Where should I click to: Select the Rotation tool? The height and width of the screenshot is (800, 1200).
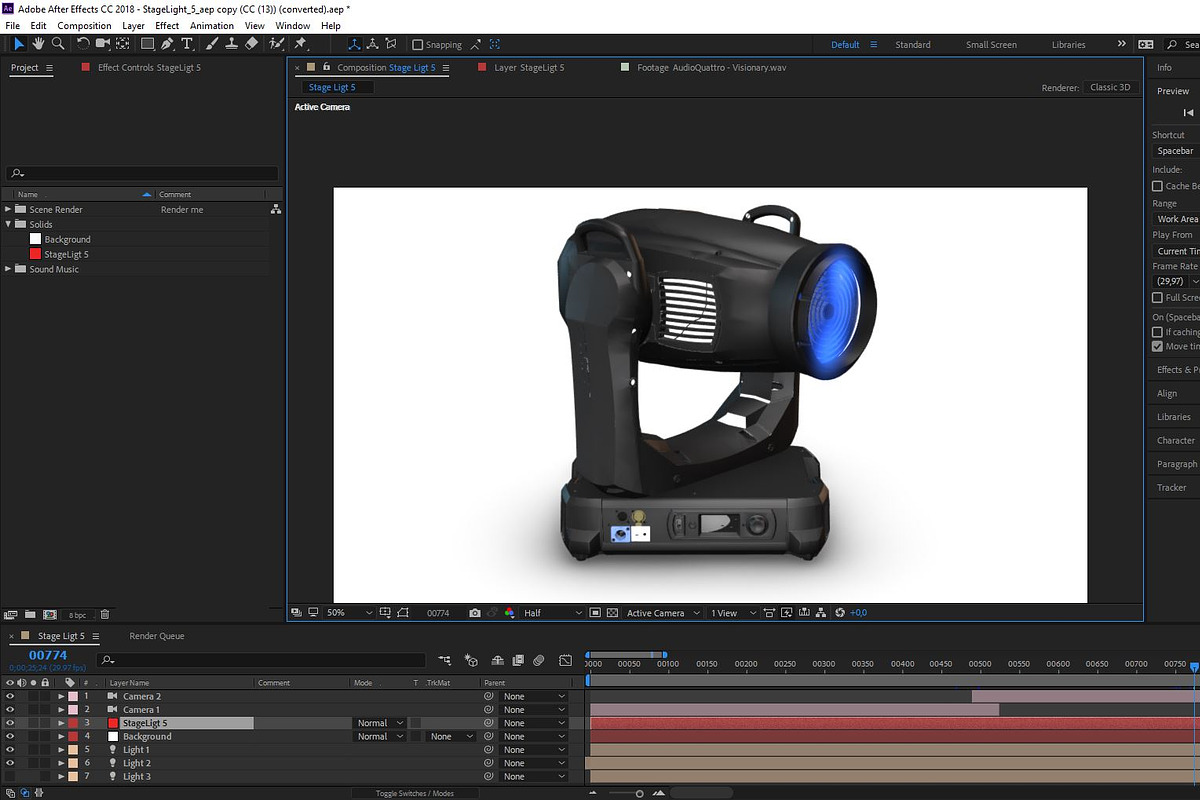point(83,44)
